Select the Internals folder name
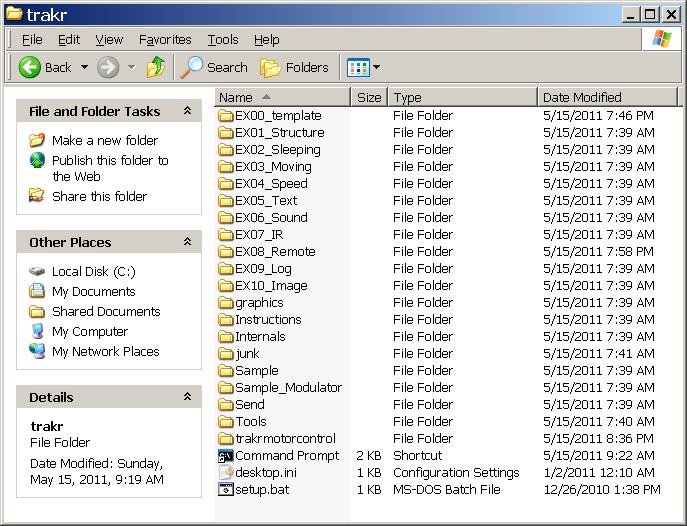This screenshot has width=687, height=526. click(x=260, y=336)
